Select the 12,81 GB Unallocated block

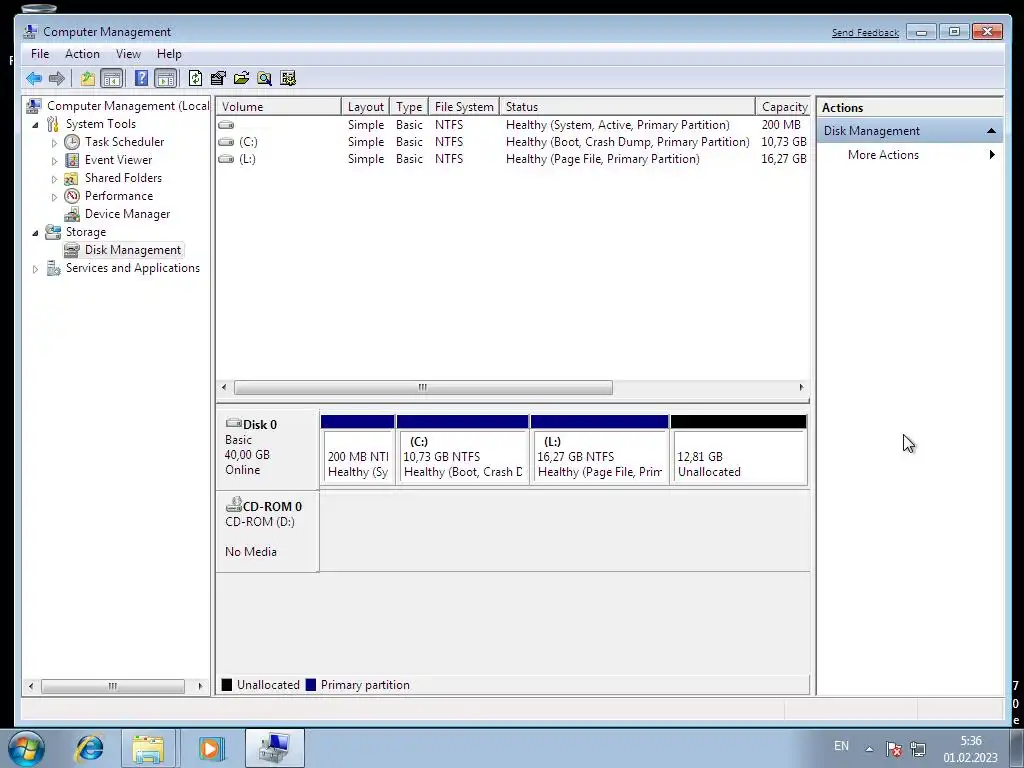coord(739,450)
